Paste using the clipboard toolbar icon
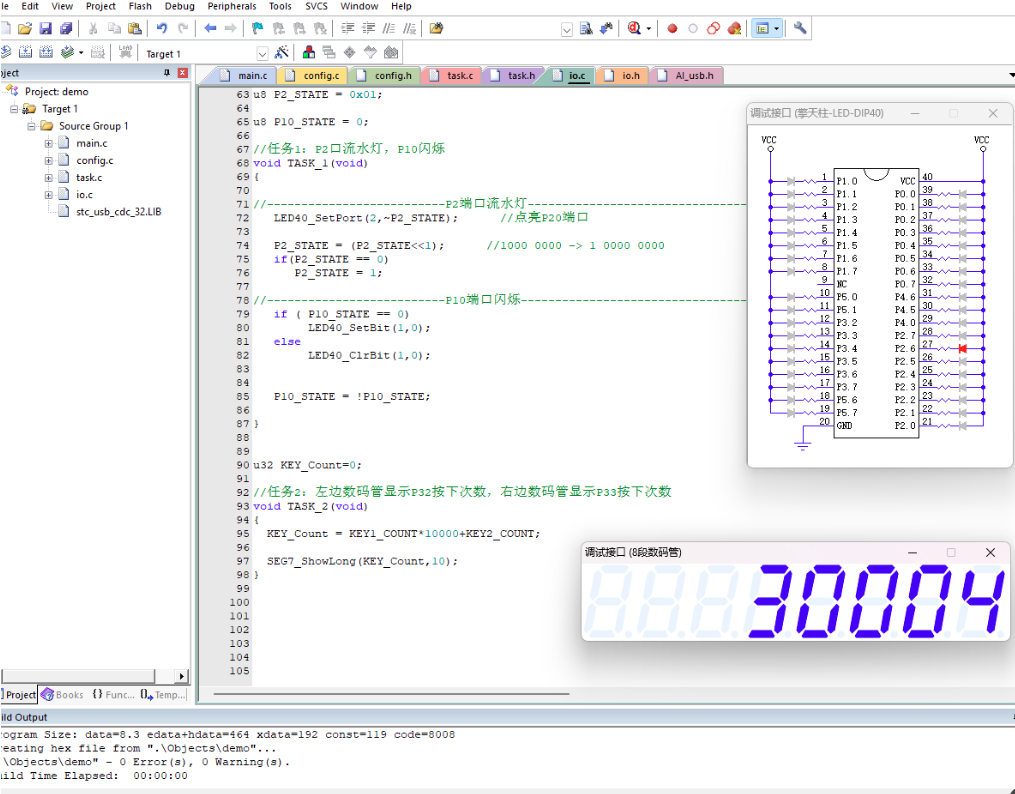Image resolution: width=1015 pixels, height=794 pixels. (135, 28)
